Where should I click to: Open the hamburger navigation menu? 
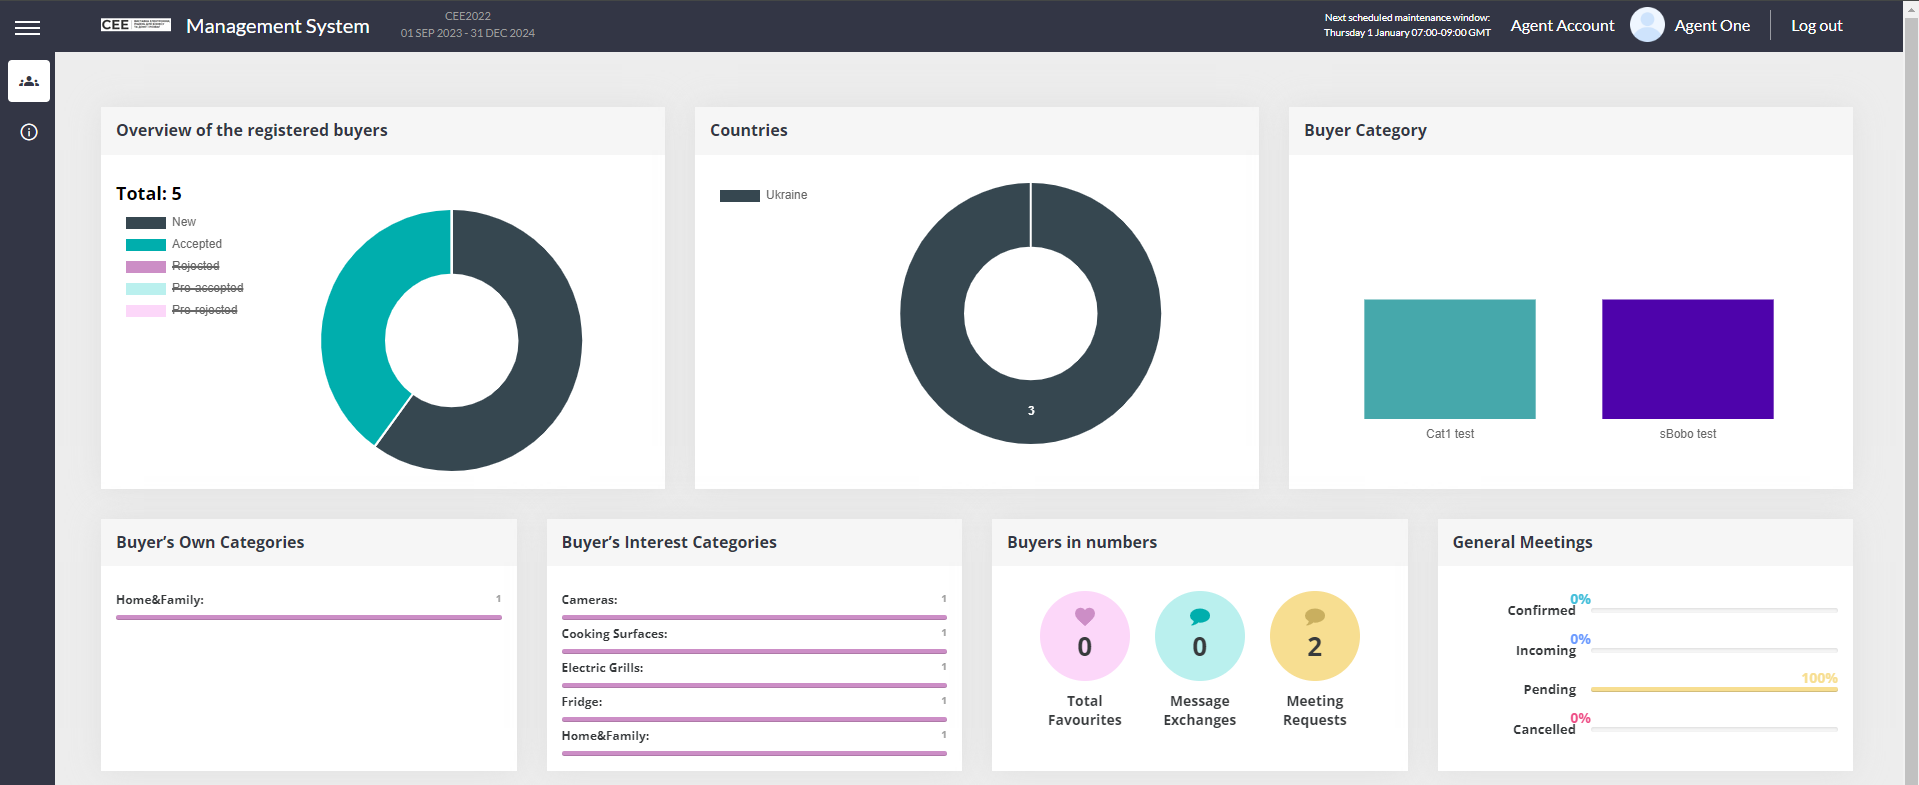(28, 28)
